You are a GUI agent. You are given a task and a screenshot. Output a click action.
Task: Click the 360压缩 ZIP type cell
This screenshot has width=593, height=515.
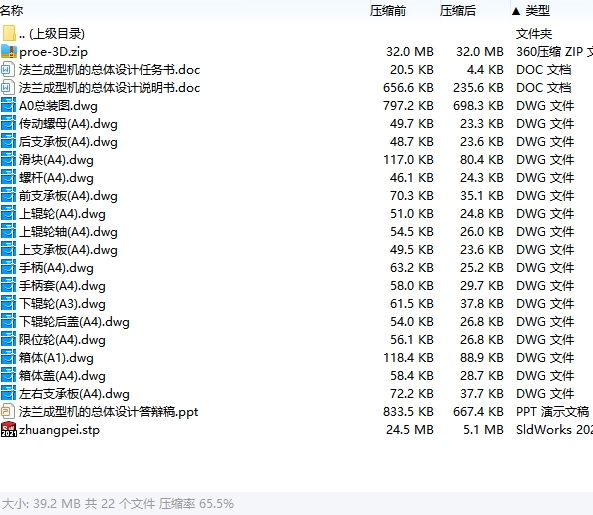[x=554, y=52]
